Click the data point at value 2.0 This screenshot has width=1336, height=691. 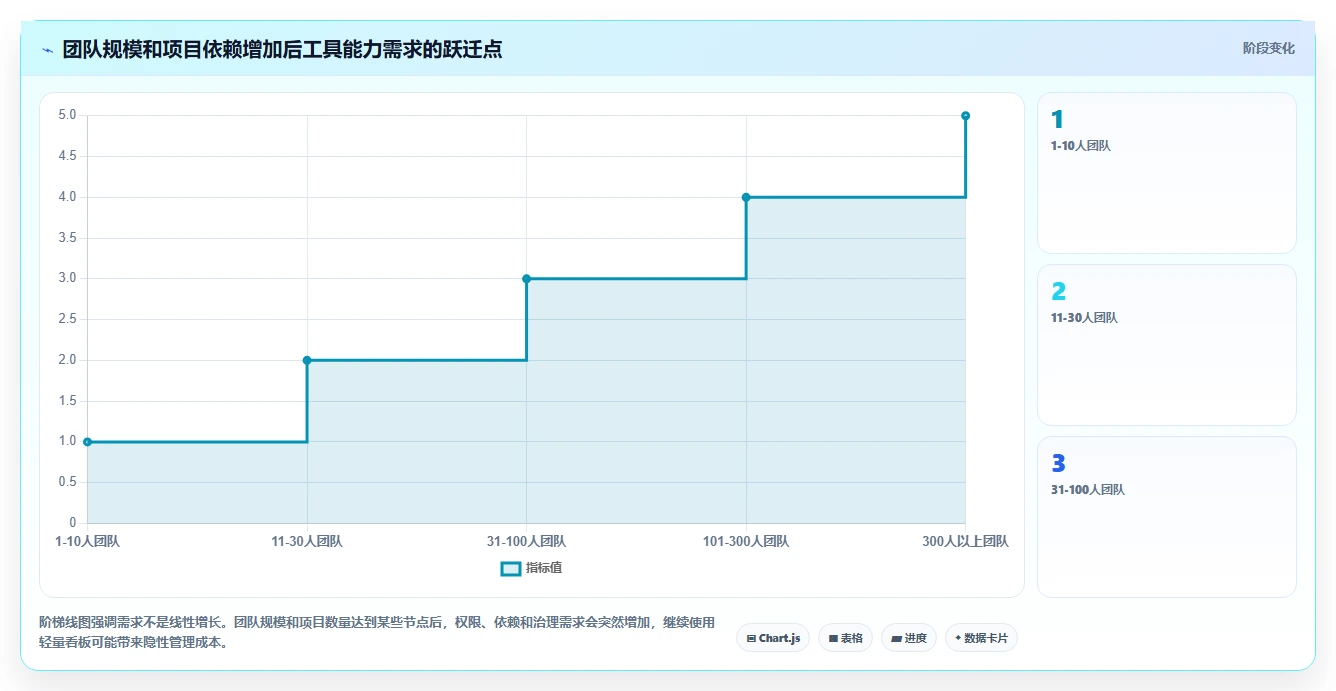coord(307,360)
